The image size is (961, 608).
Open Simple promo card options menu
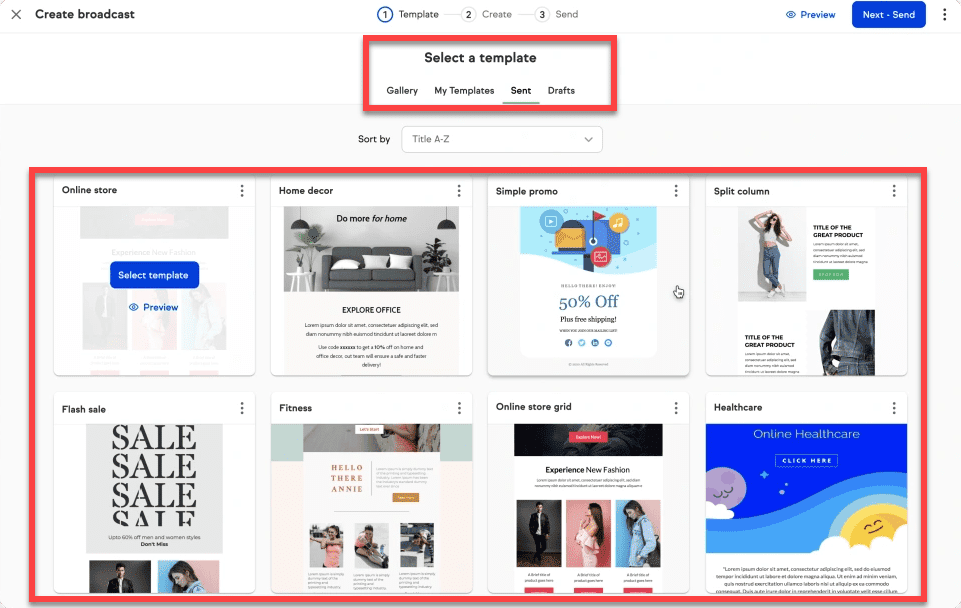tap(676, 191)
